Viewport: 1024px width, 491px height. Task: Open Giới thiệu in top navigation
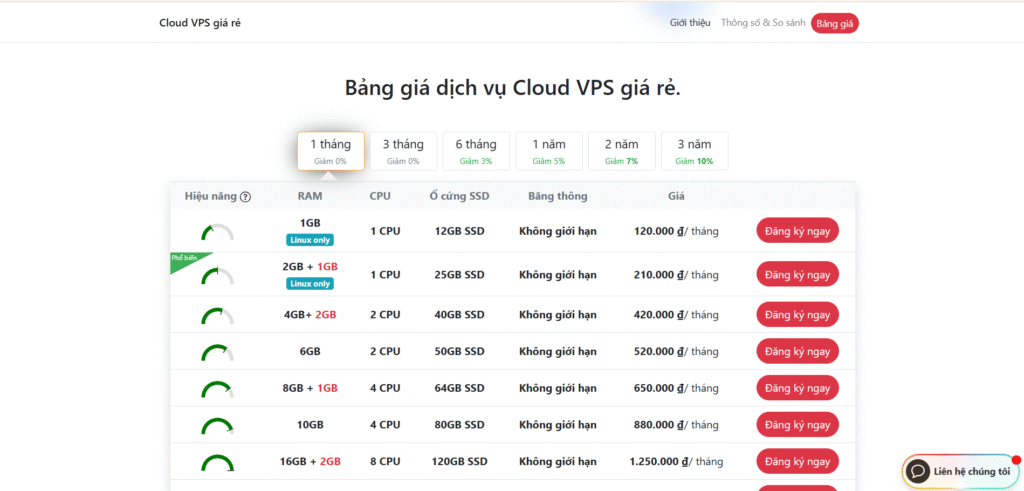click(x=690, y=23)
